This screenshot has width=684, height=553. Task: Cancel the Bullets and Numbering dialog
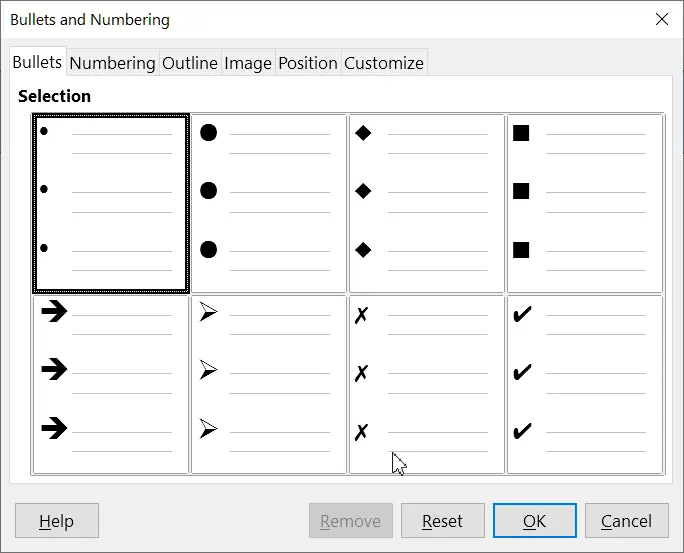click(626, 521)
